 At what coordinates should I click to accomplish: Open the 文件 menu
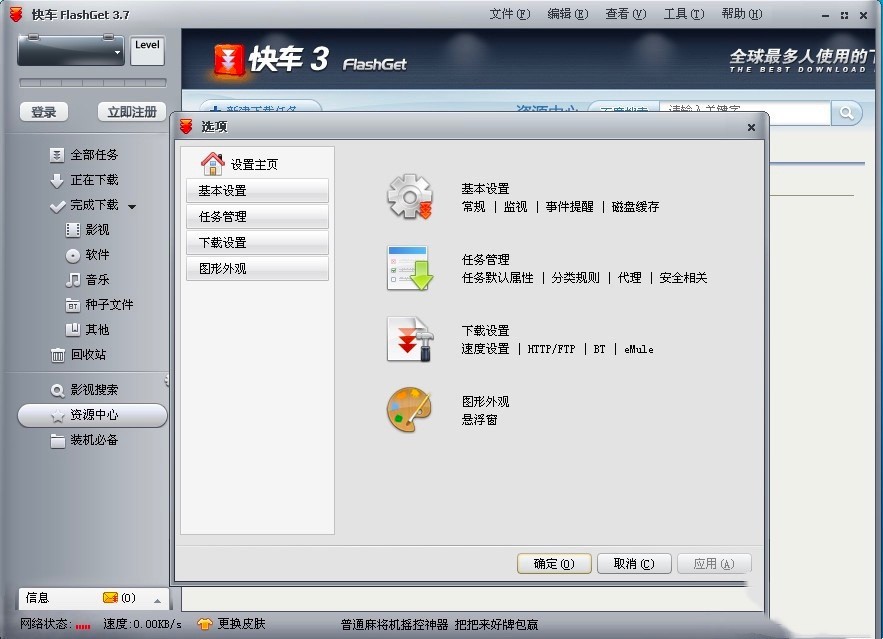[509, 15]
